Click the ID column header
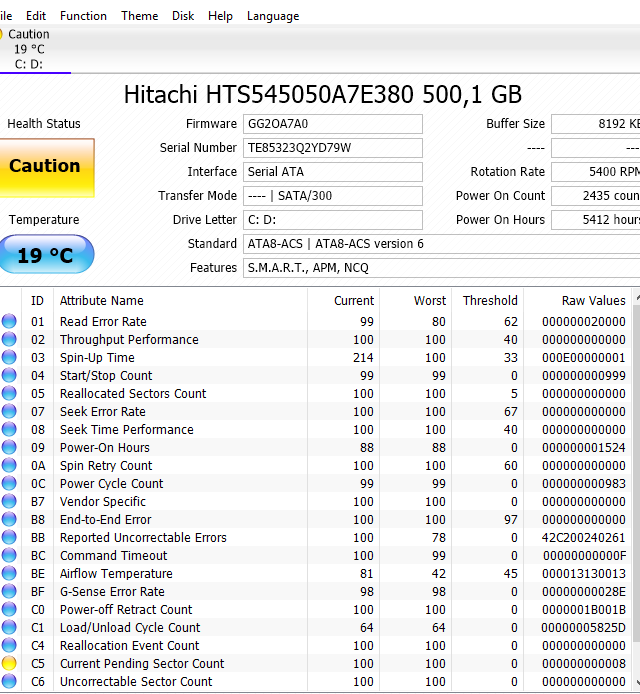 38,301
